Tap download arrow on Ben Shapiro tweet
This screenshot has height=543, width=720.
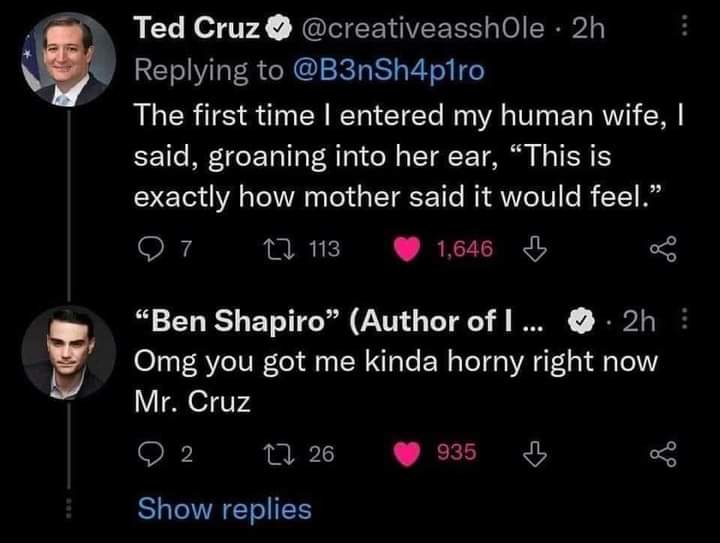[535, 453]
